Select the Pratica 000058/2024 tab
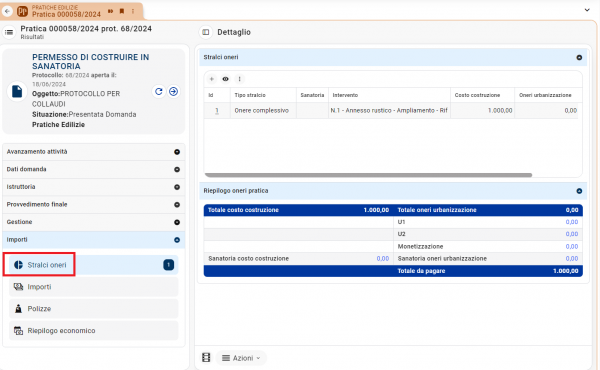The width and height of the screenshot is (600, 370). point(72,11)
